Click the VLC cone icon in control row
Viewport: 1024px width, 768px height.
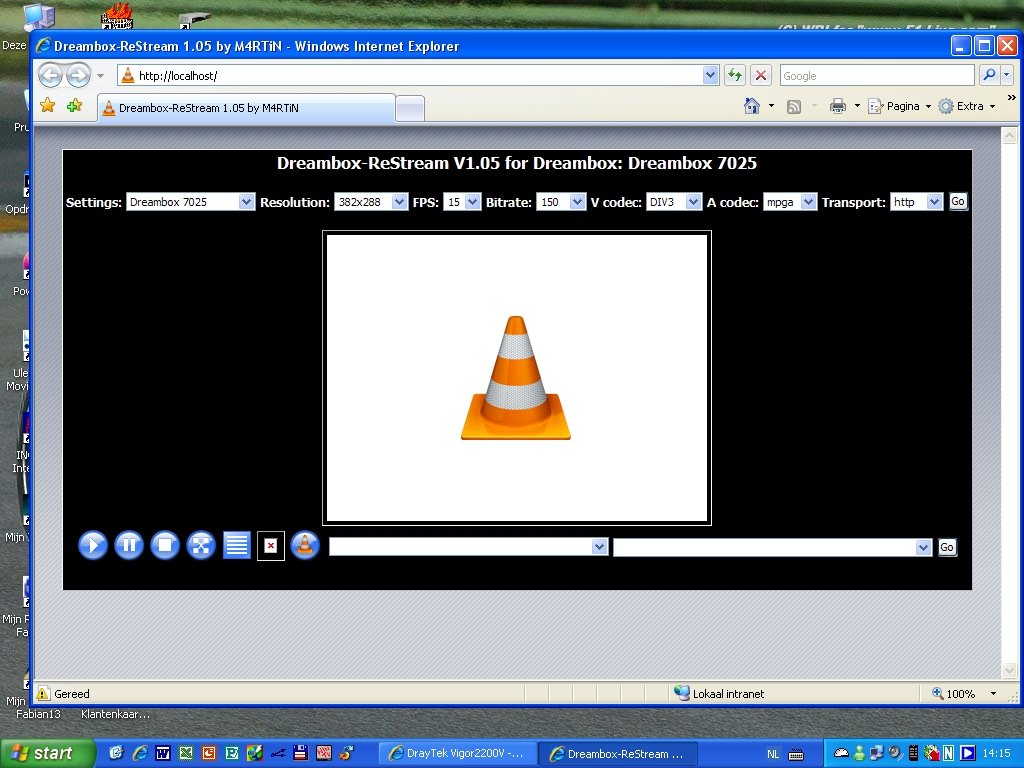point(304,545)
